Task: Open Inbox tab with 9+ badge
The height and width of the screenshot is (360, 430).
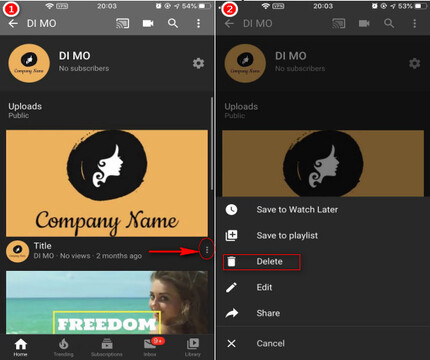Action: click(x=151, y=347)
